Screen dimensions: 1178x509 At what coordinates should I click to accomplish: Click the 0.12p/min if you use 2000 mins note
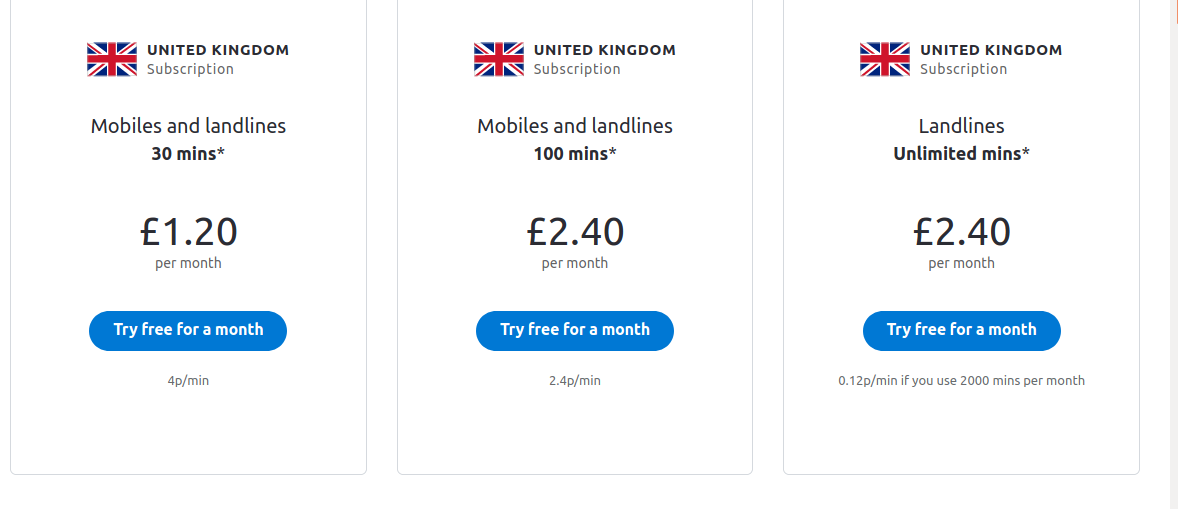(x=962, y=381)
